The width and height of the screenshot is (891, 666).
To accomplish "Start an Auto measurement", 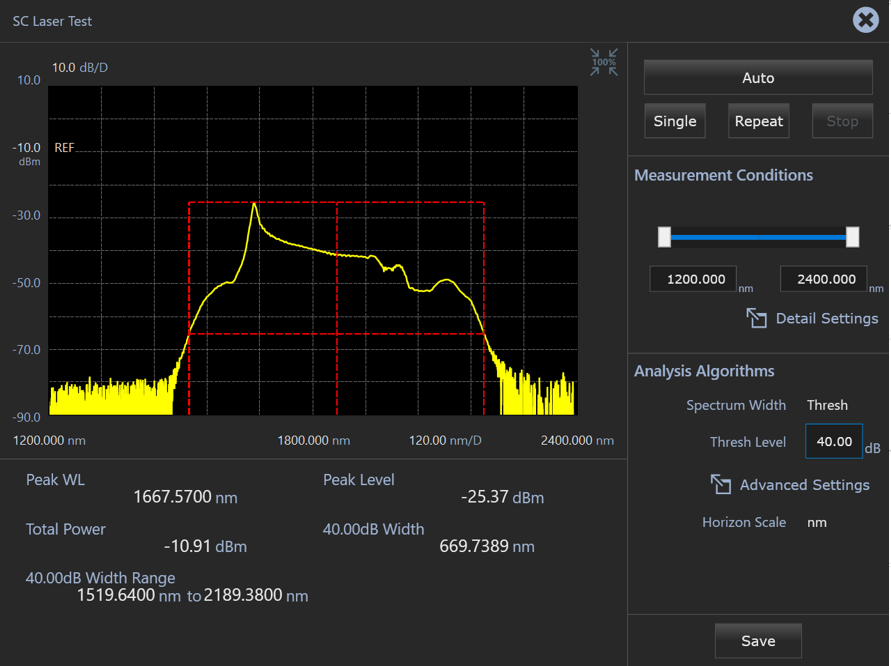I will tap(757, 77).
